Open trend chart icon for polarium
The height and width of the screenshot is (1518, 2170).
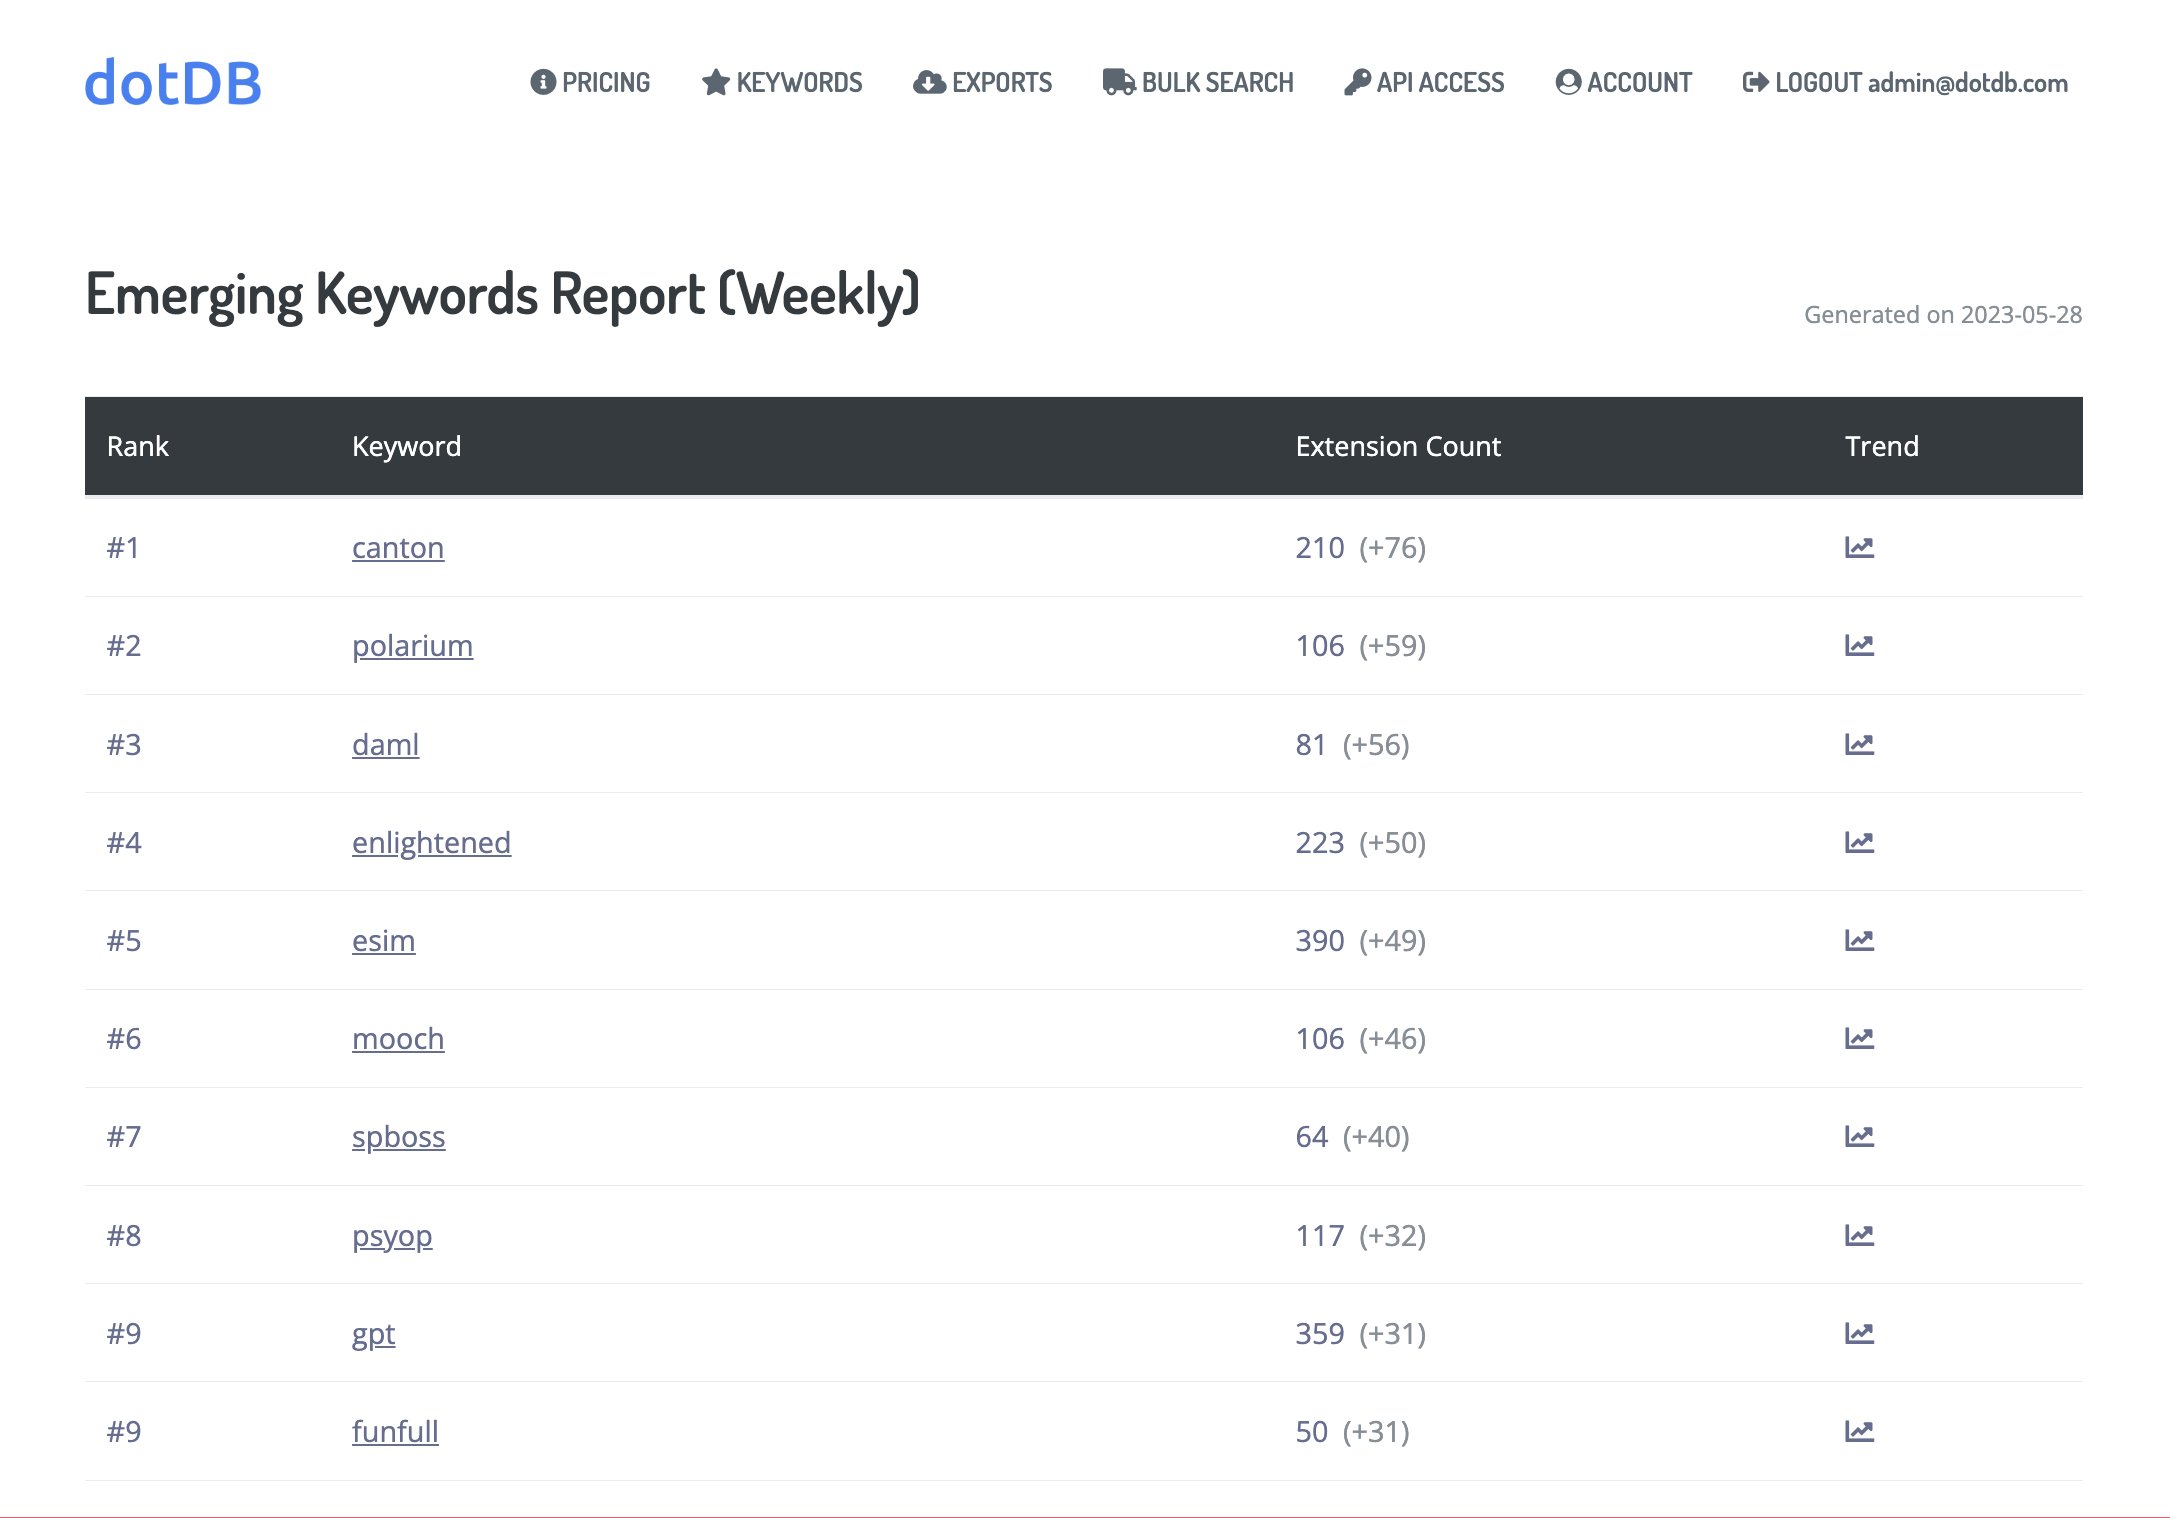[x=1858, y=645]
